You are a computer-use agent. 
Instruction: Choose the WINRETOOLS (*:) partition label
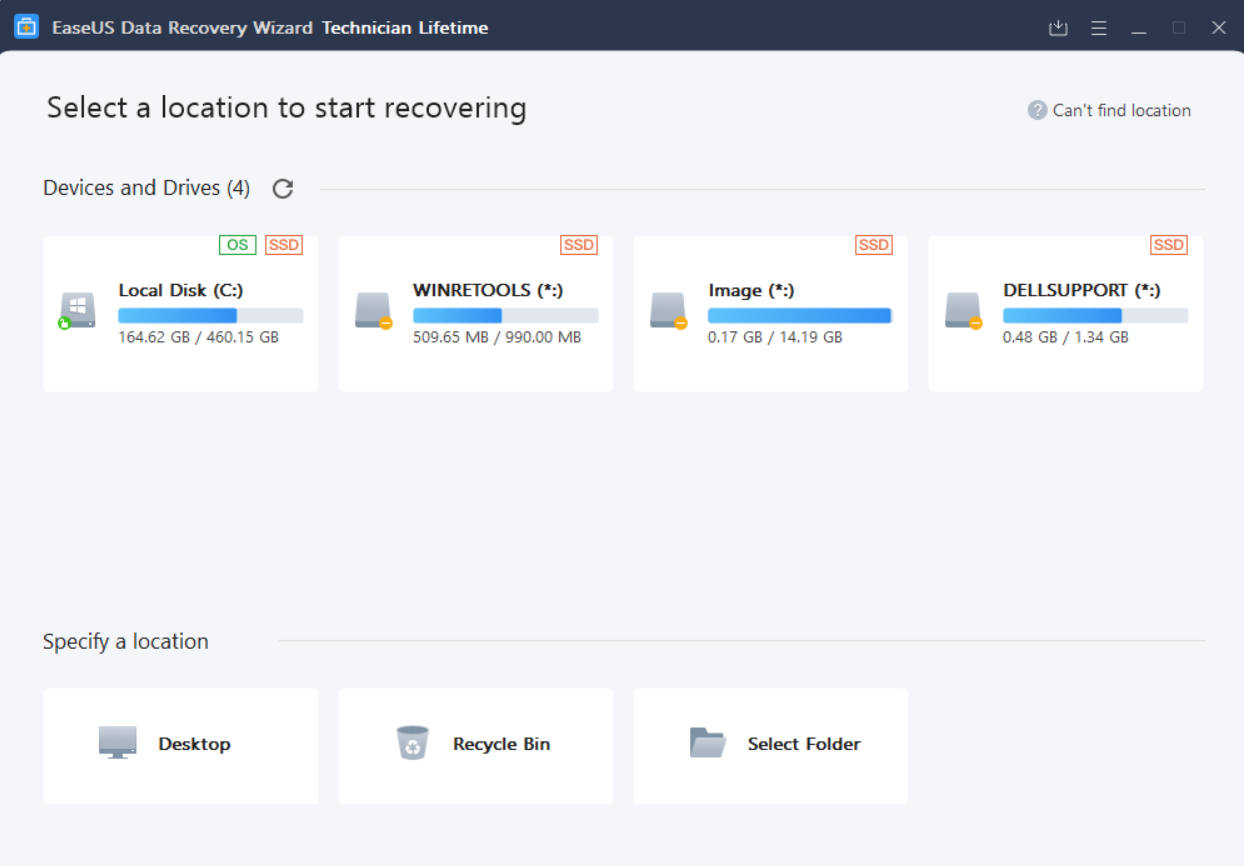tap(488, 290)
